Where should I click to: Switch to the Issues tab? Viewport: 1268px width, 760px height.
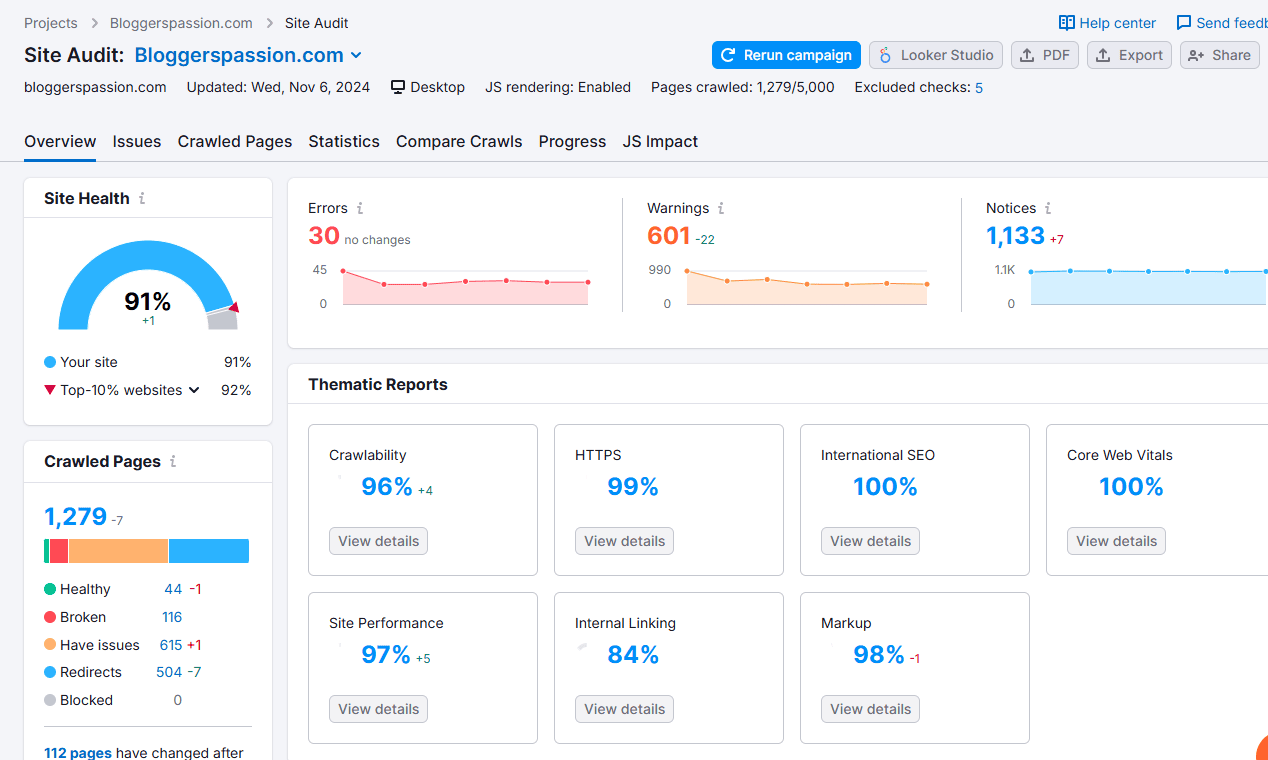136,141
